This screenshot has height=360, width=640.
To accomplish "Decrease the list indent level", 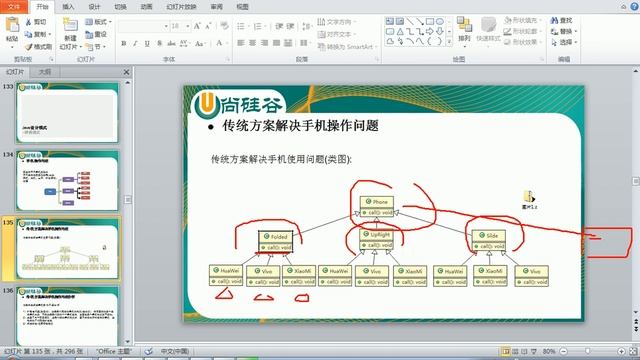I will pyautogui.click(x=279, y=26).
